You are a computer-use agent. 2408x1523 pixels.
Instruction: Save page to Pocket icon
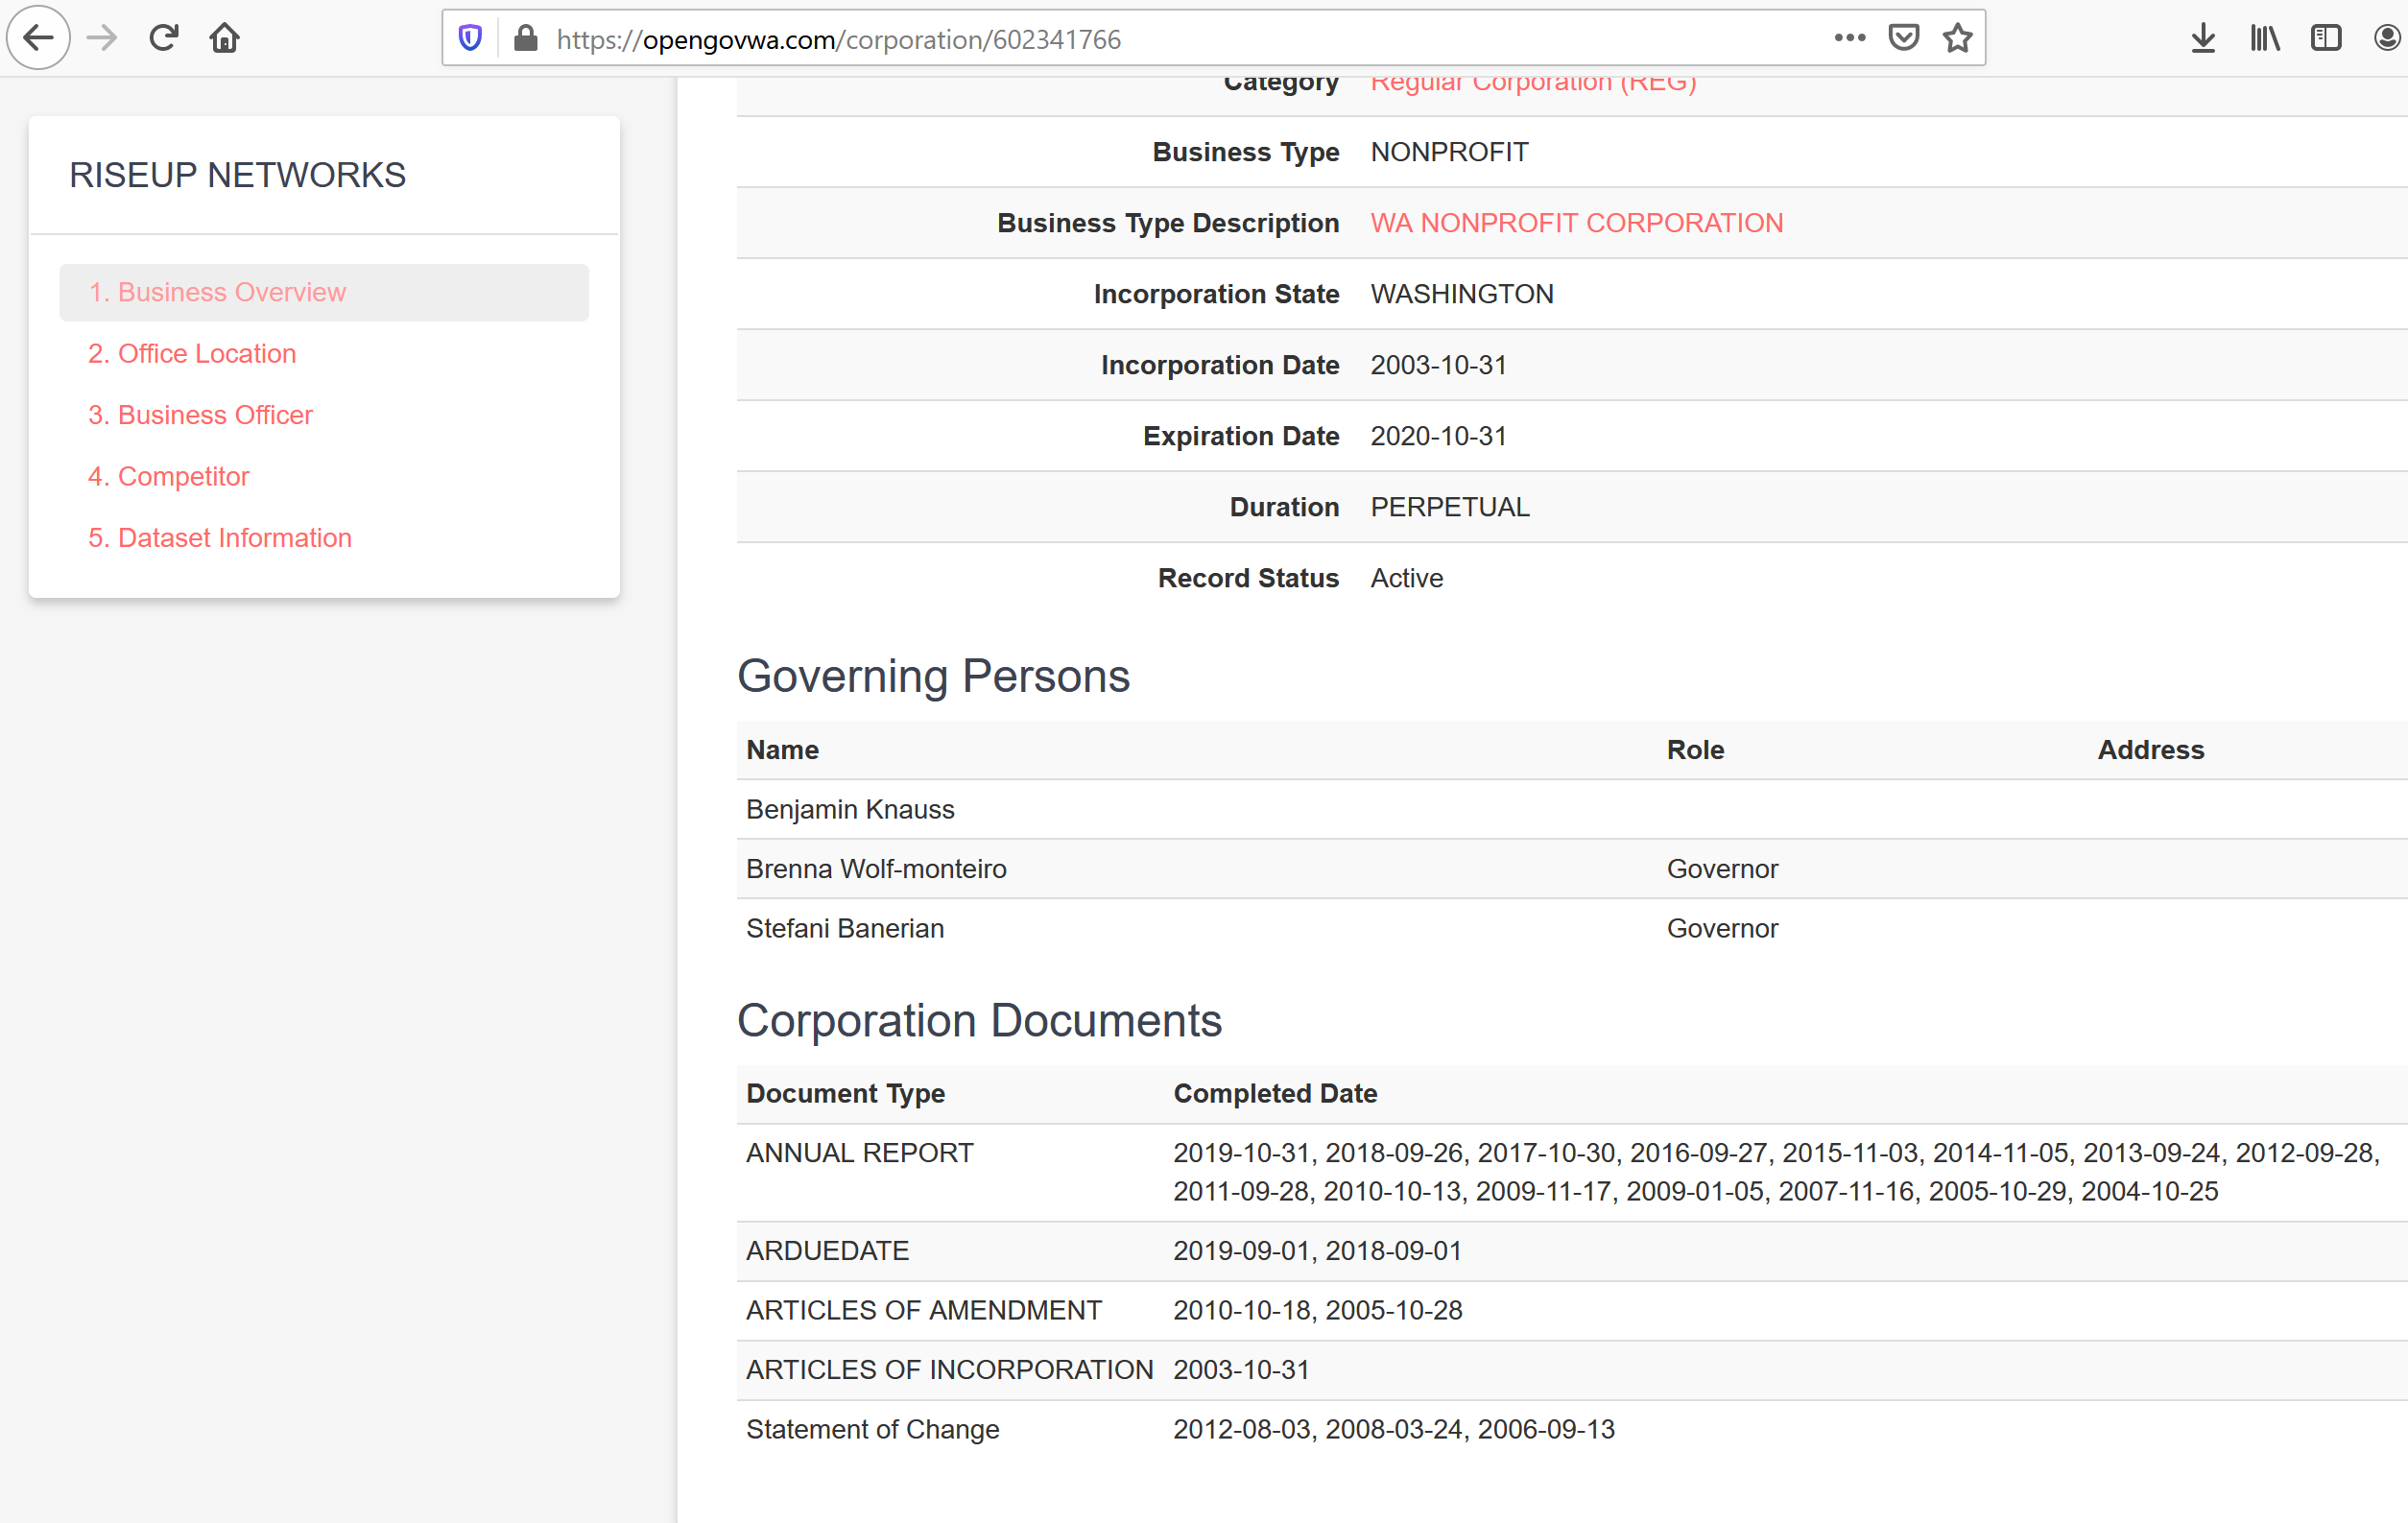tap(1904, 38)
